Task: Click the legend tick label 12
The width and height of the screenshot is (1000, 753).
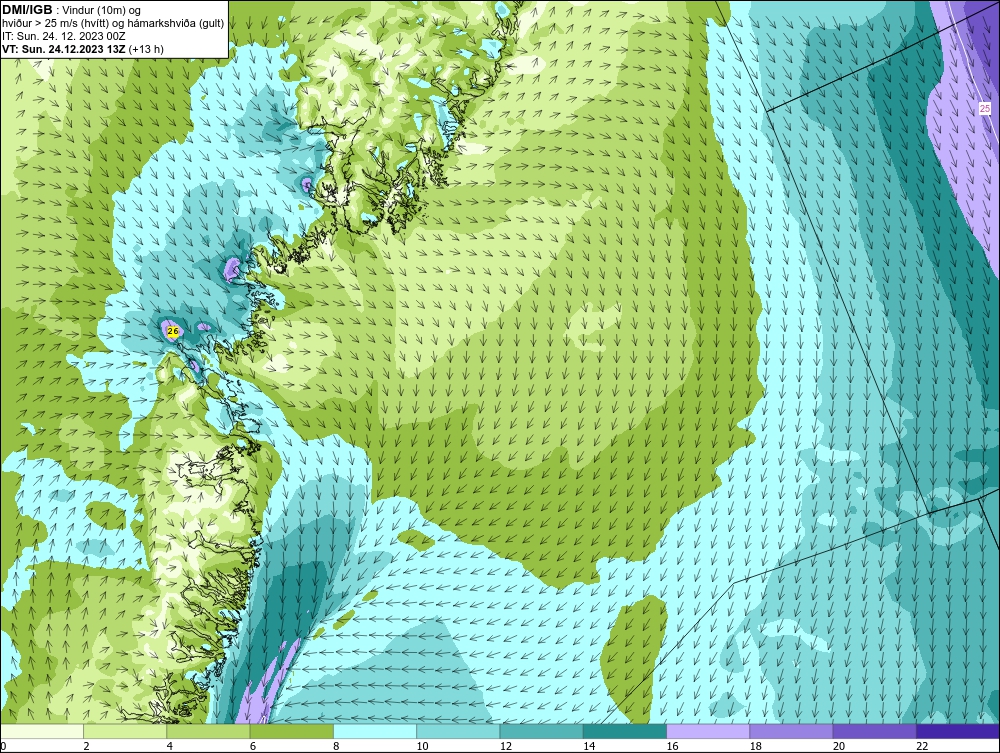Action: 505,746
